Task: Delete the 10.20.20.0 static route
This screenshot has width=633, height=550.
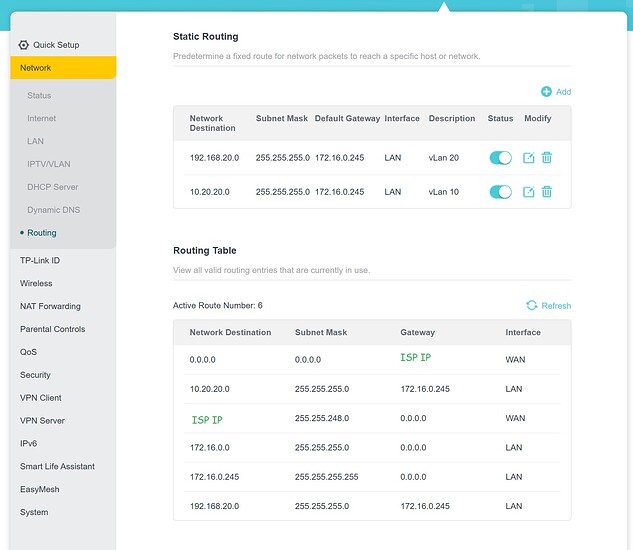Action: pos(547,192)
